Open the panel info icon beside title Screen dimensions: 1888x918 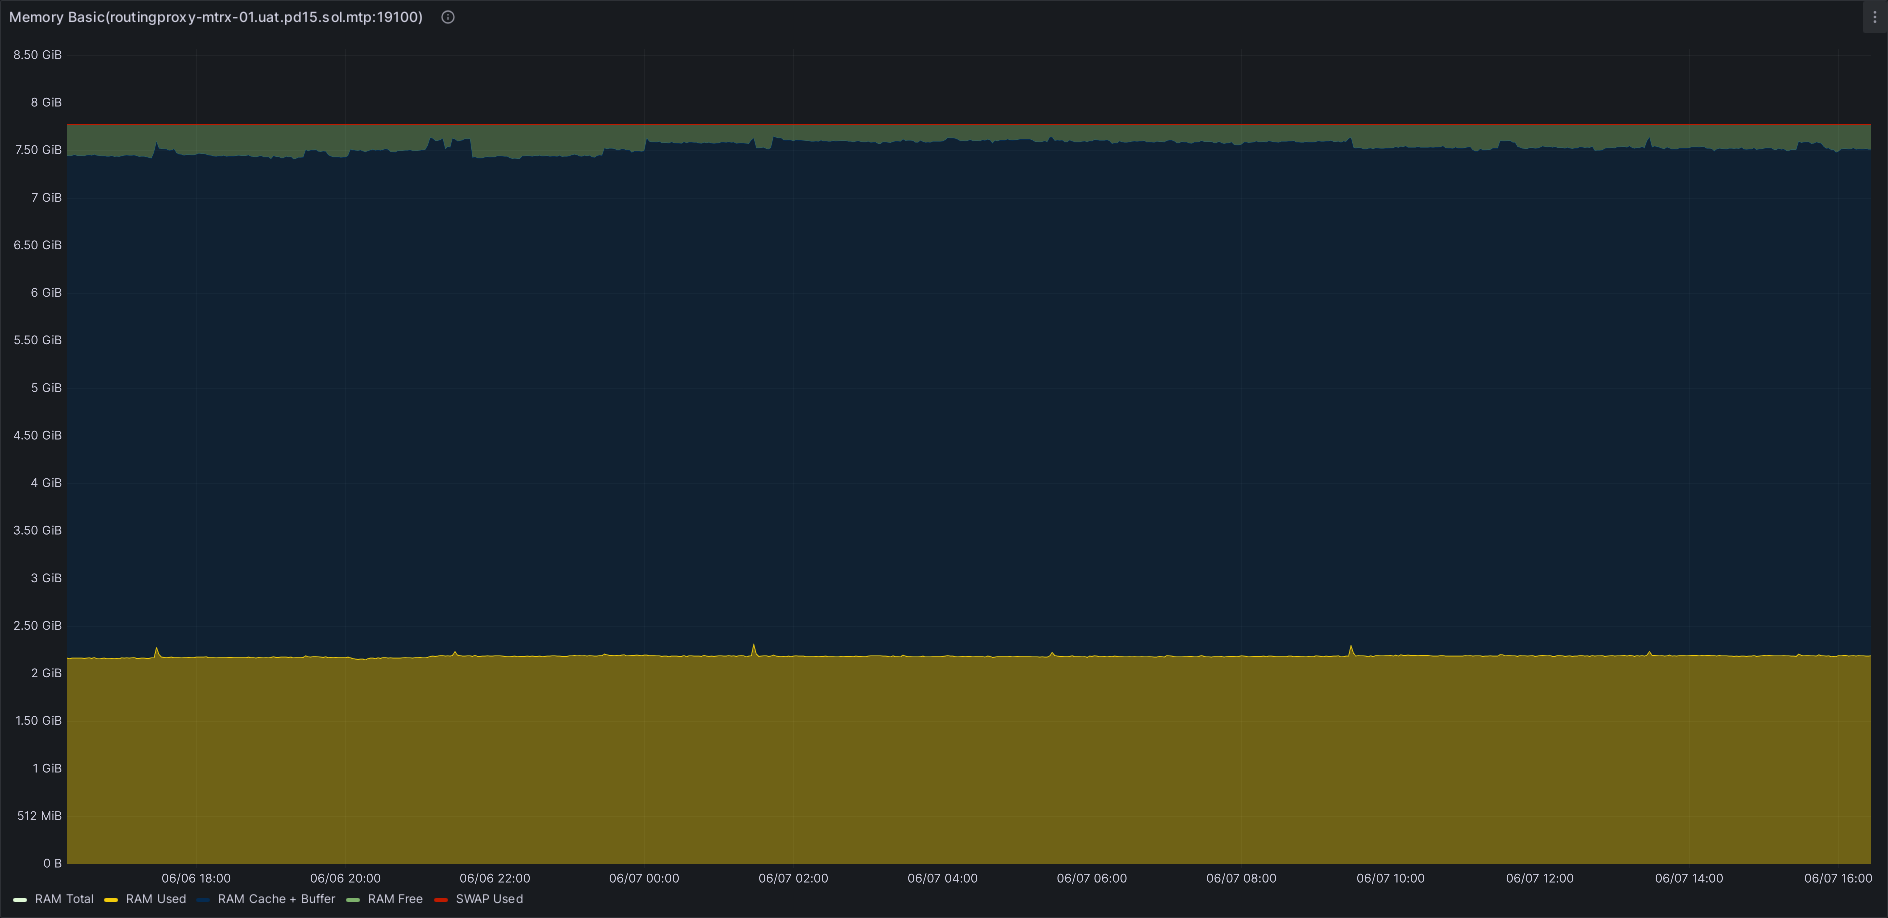(448, 17)
